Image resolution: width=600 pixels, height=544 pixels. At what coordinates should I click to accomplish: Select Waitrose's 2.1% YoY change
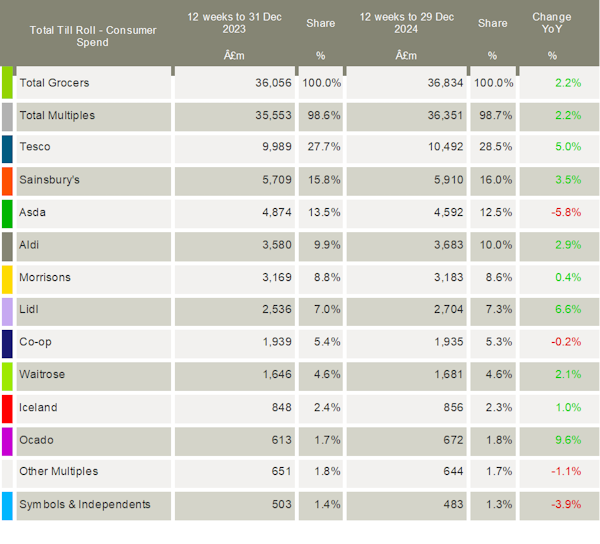pos(568,374)
